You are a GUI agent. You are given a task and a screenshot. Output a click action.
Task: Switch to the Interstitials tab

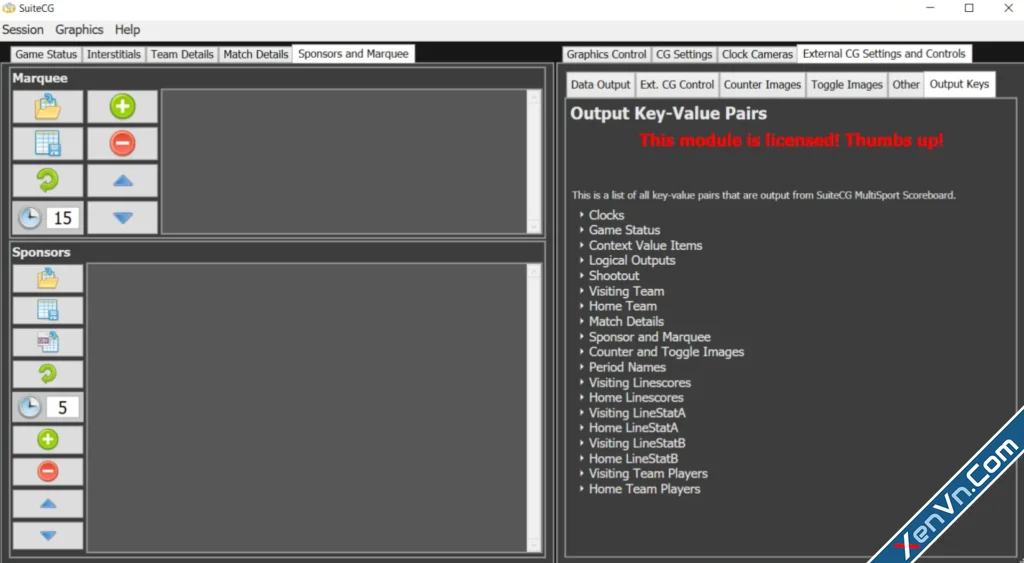(114, 54)
